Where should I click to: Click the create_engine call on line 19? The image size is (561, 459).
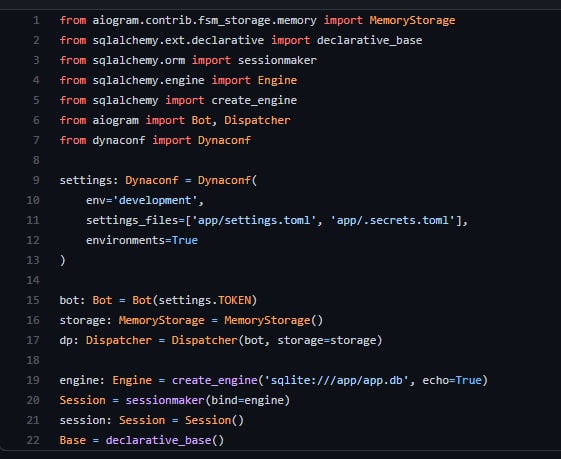coord(215,380)
